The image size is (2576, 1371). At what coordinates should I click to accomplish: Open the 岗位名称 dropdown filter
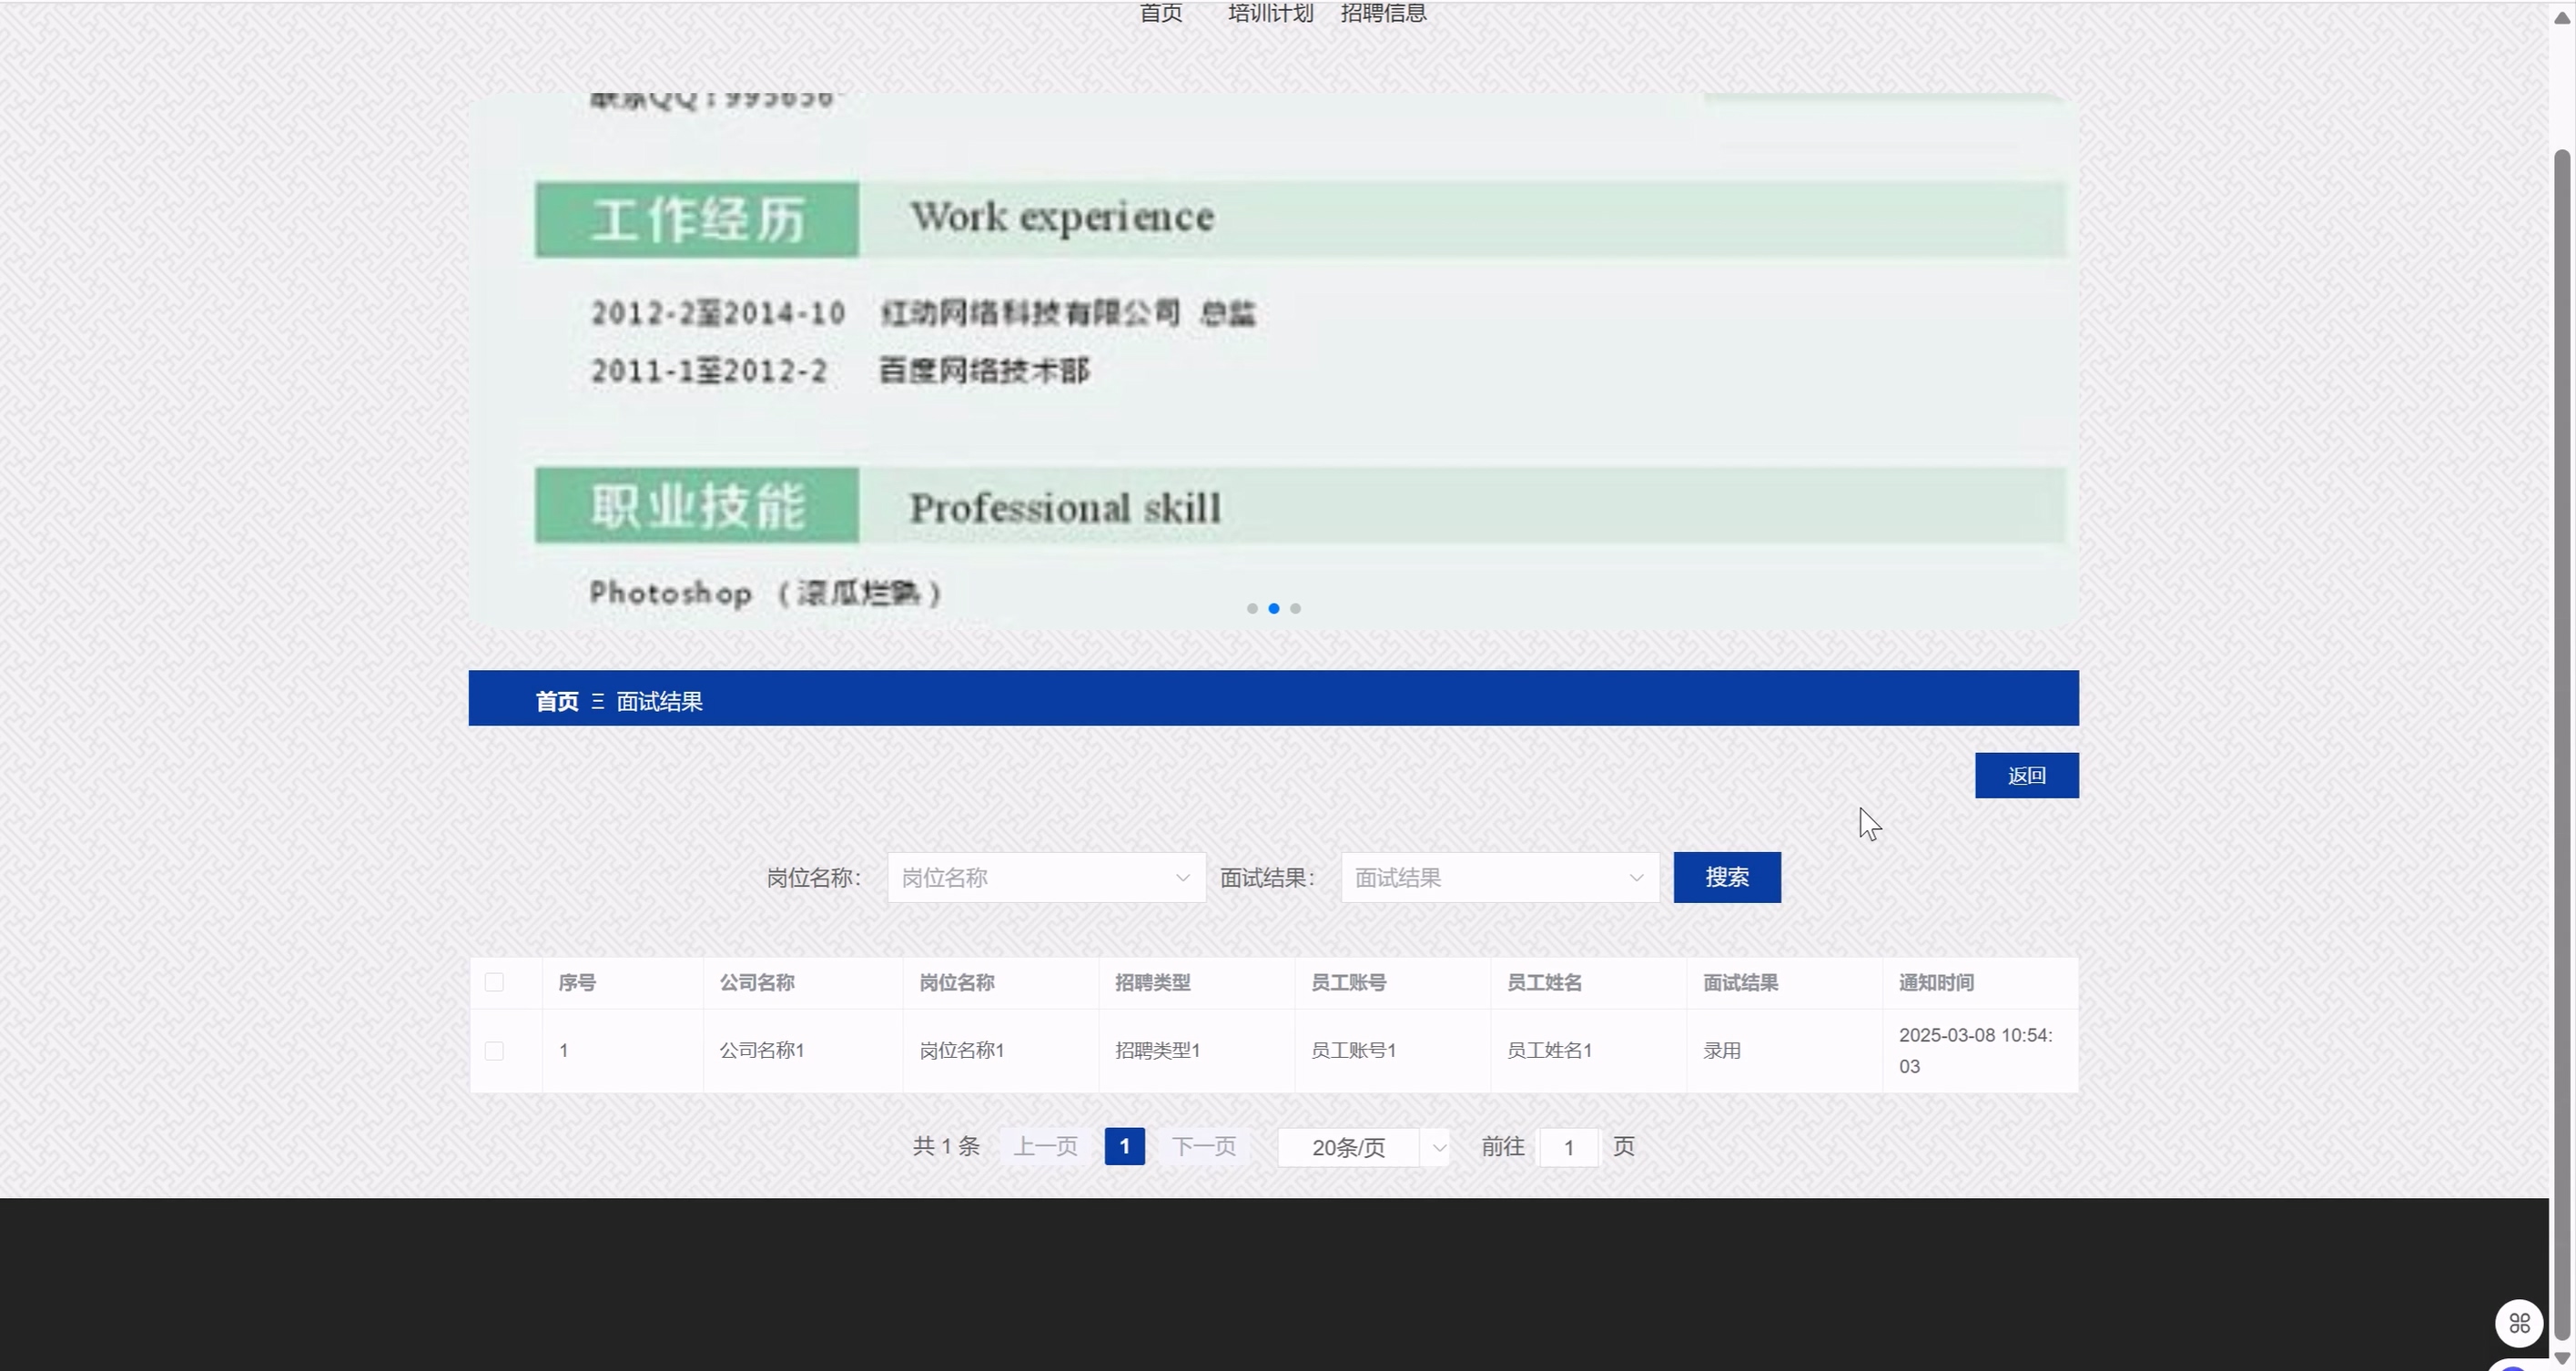coord(1045,877)
